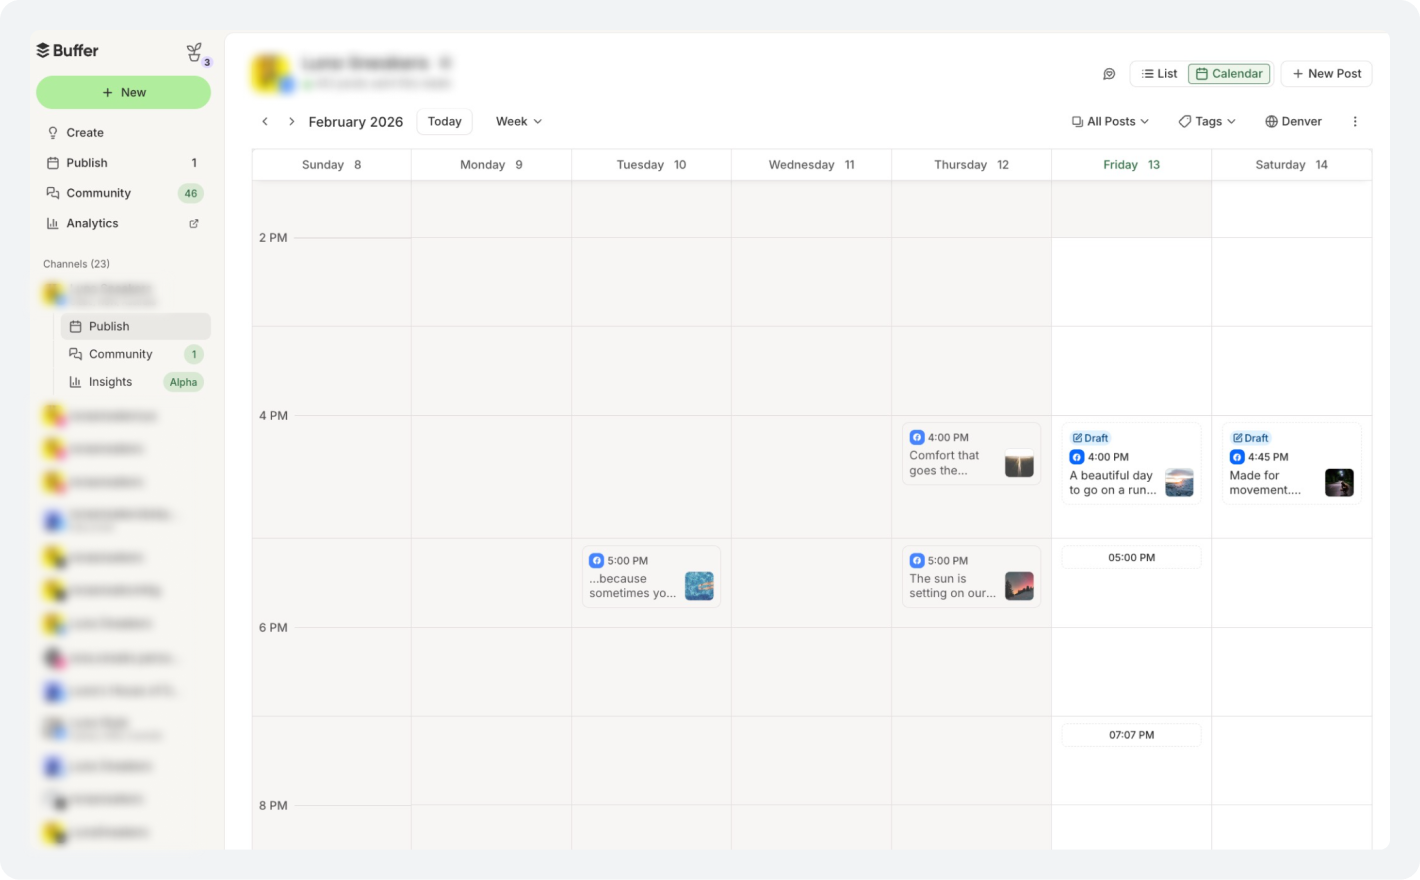Click the Community badge showing 1
The height and width of the screenshot is (880, 1420).
(194, 354)
